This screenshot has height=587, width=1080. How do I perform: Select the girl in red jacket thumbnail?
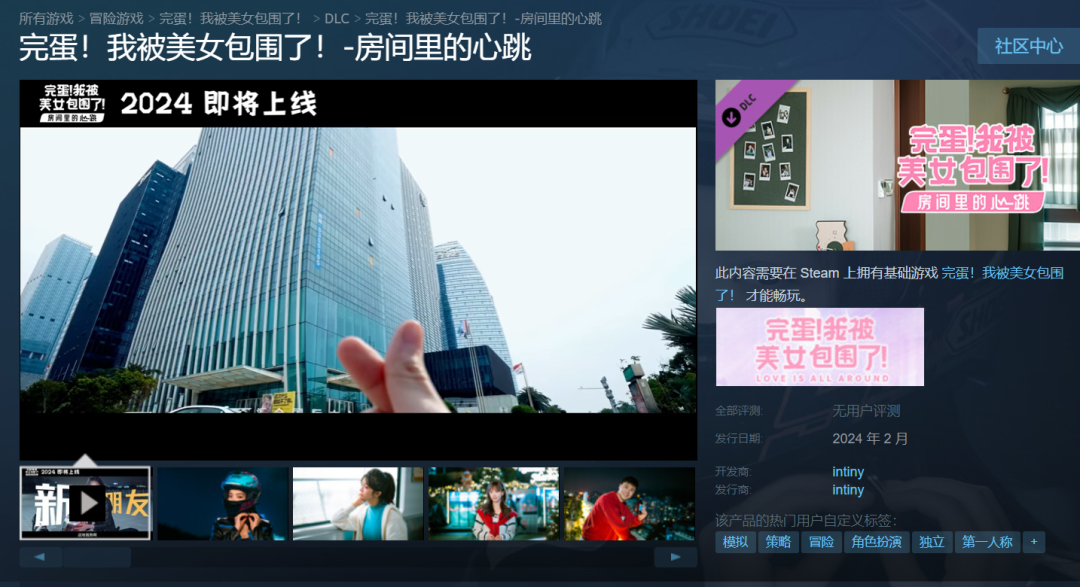493,504
